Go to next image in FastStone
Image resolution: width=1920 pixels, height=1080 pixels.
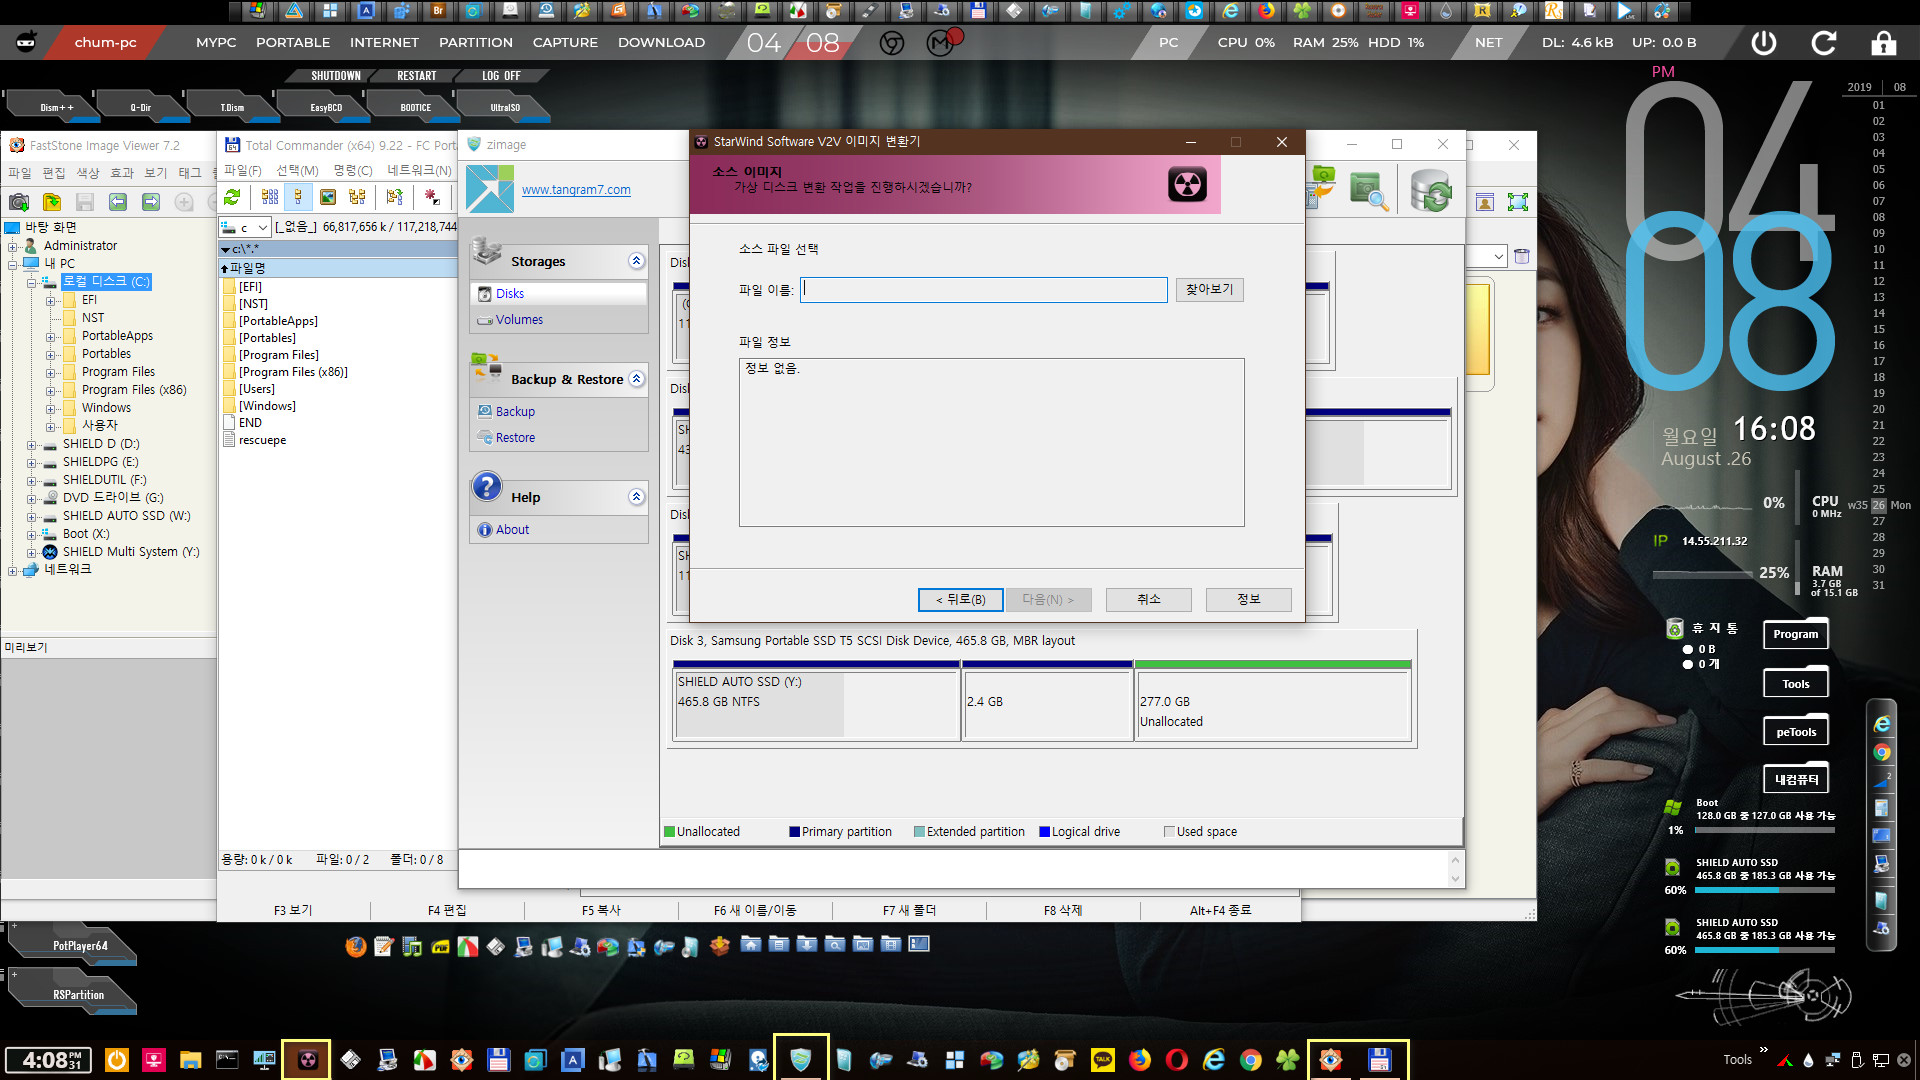(151, 202)
